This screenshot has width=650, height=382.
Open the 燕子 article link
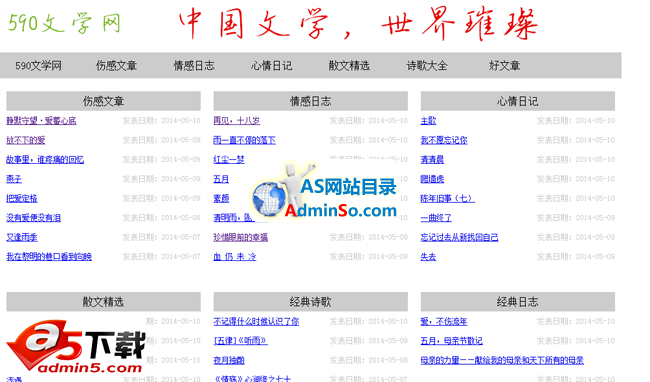click(x=14, y=179)
